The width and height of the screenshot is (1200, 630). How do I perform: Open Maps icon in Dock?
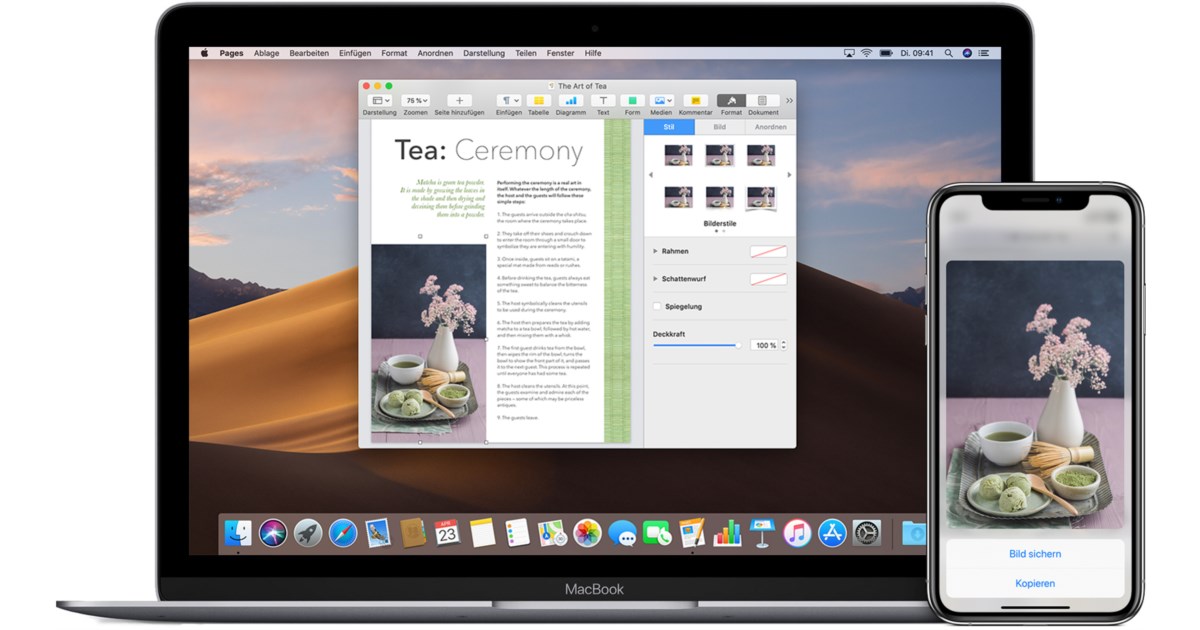point(552,533)
